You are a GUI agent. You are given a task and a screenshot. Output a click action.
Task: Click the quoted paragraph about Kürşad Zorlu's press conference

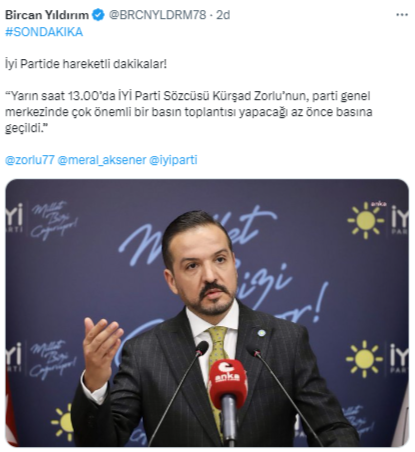188,112
